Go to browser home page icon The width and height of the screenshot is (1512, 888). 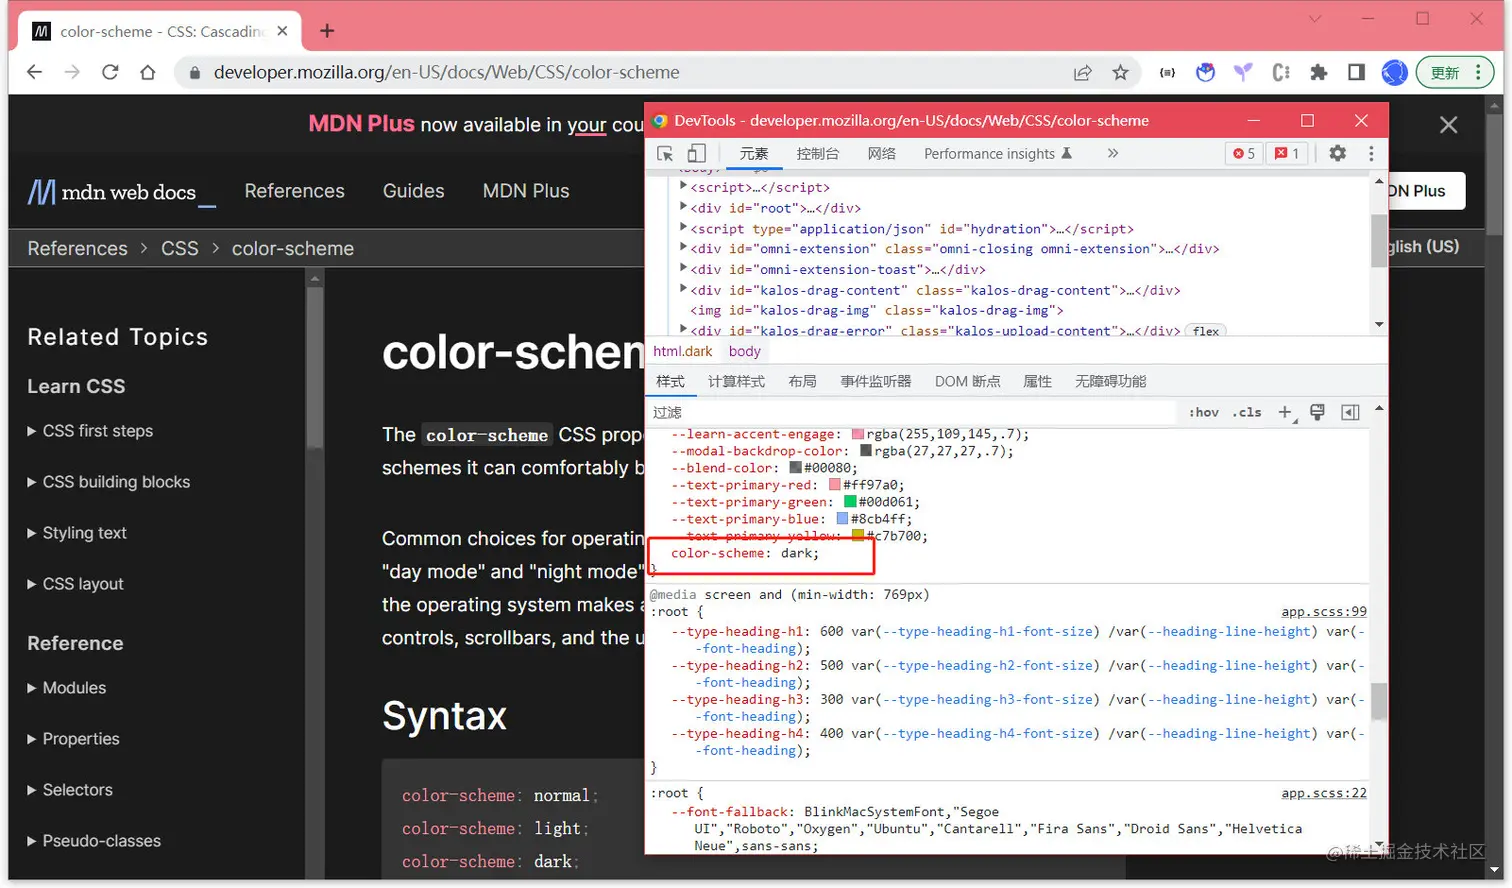point(148,72)
